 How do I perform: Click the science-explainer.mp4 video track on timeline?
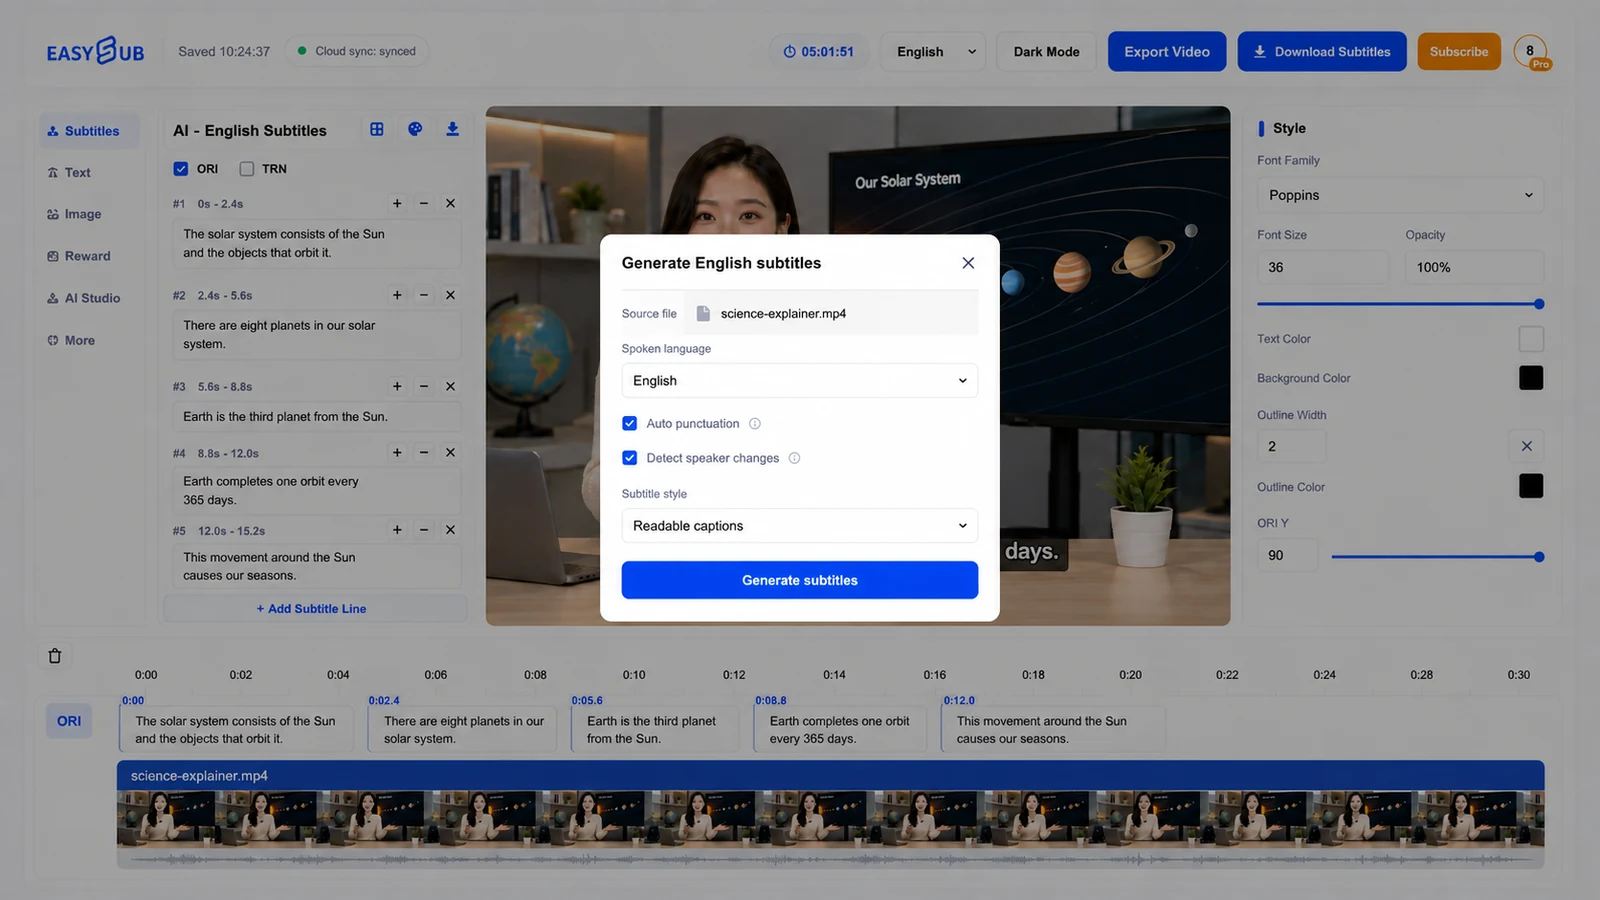(x=830, y=815)
